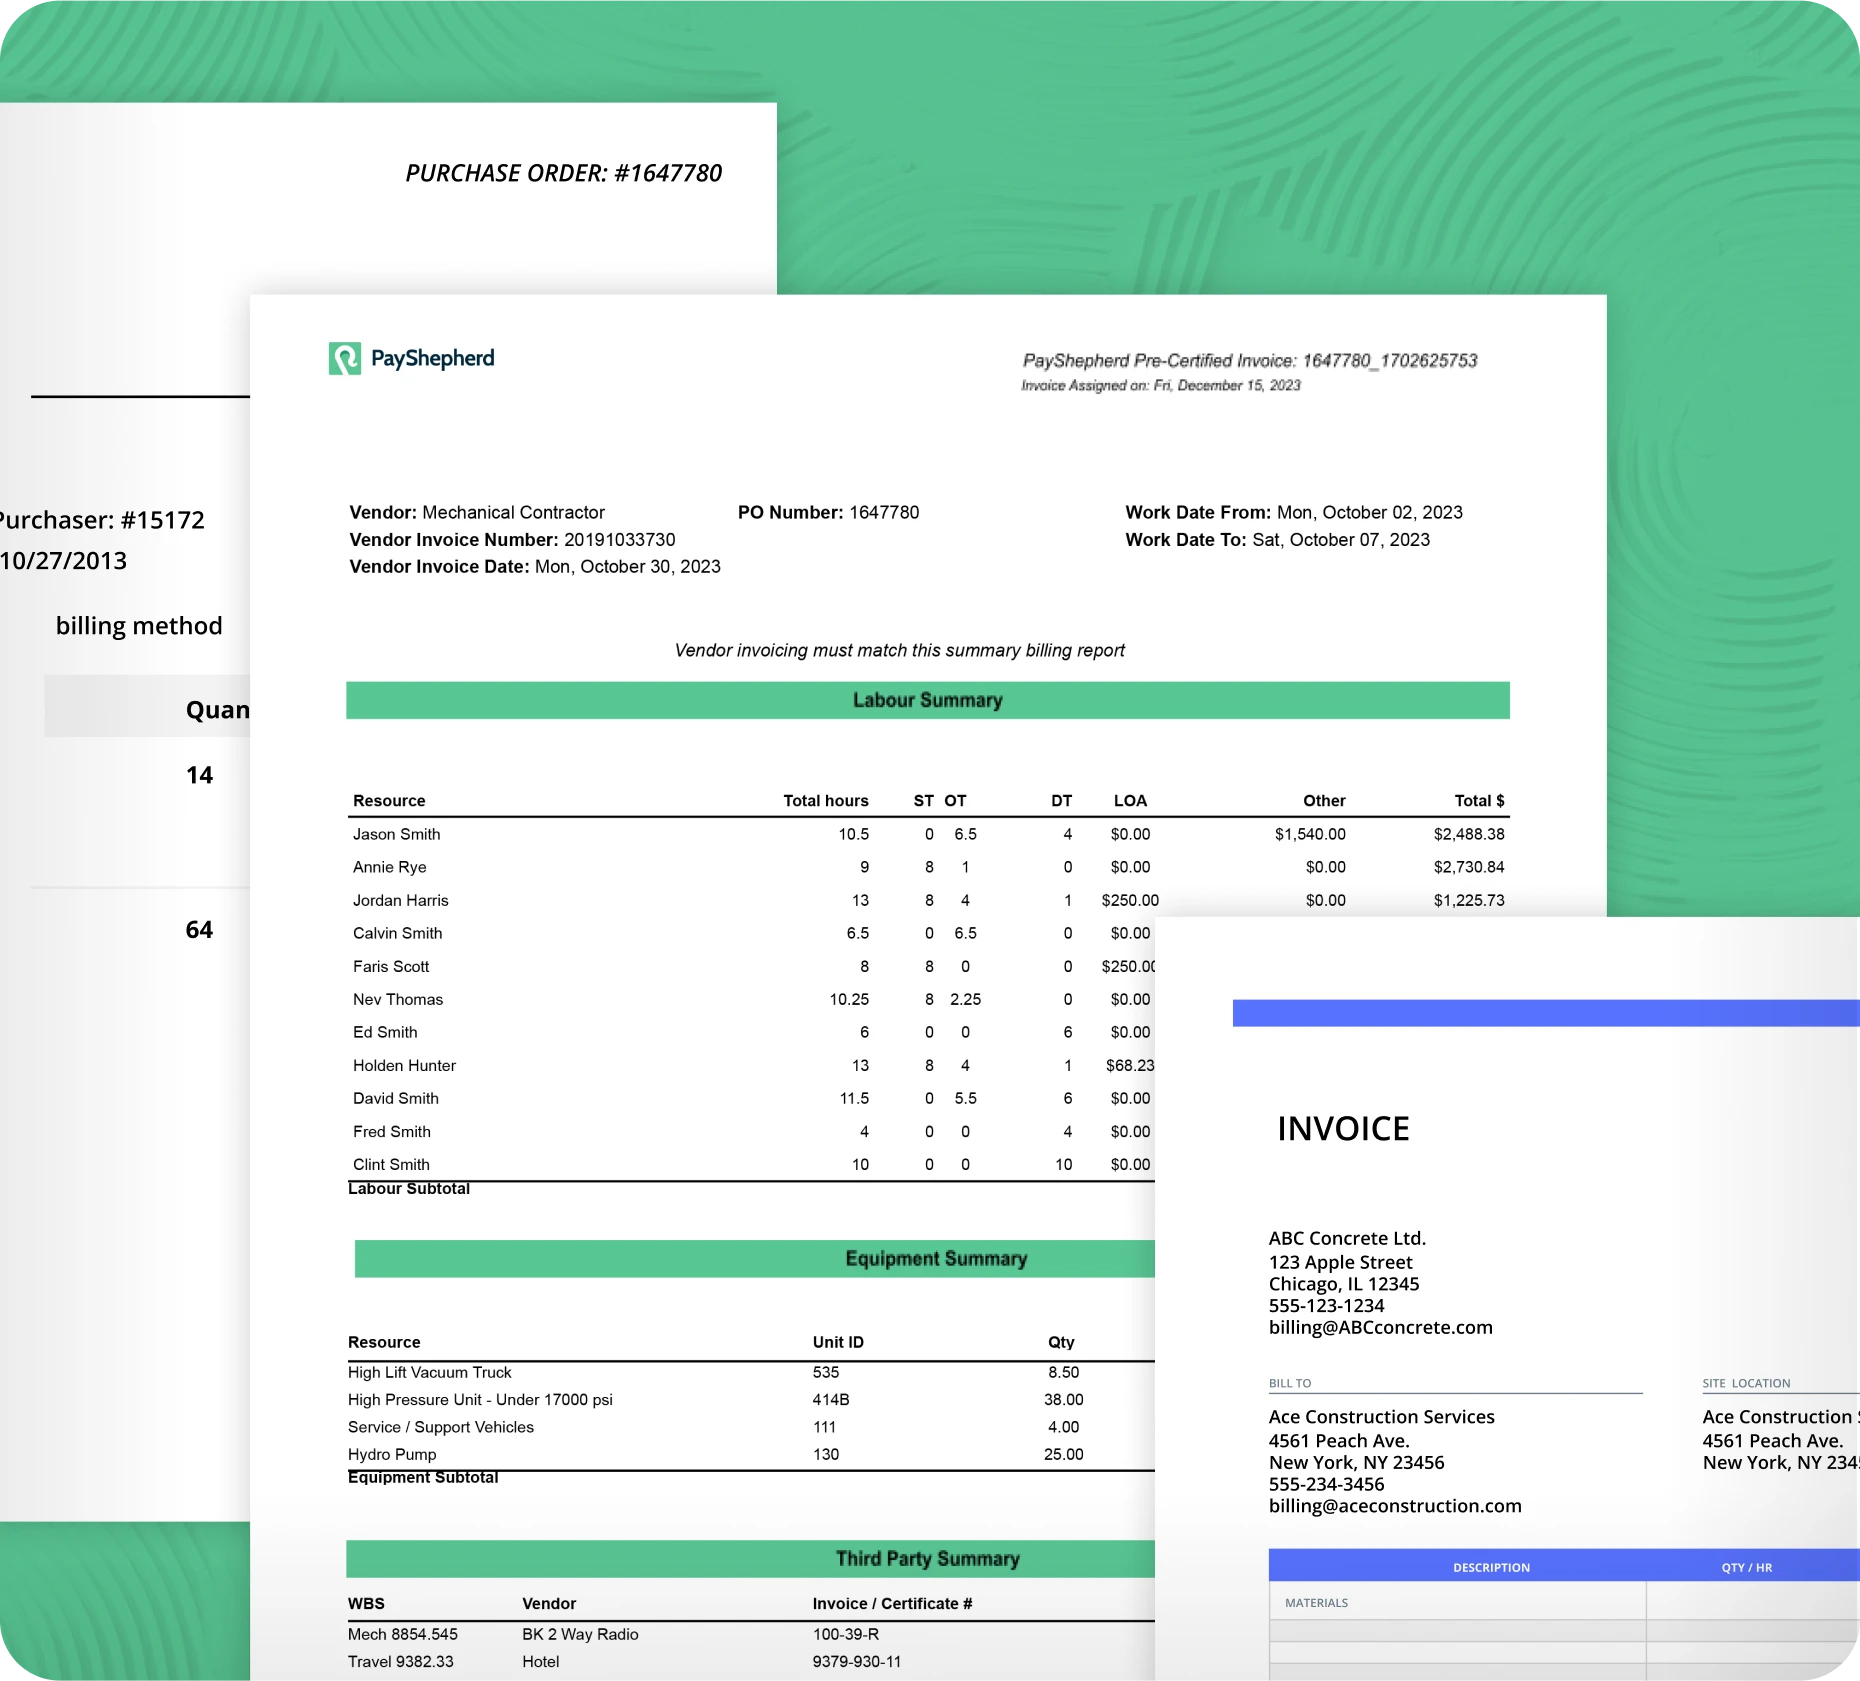Click the DESCRIPTION column header in invoice

pyautogui.click(x=1491, y=1567)
